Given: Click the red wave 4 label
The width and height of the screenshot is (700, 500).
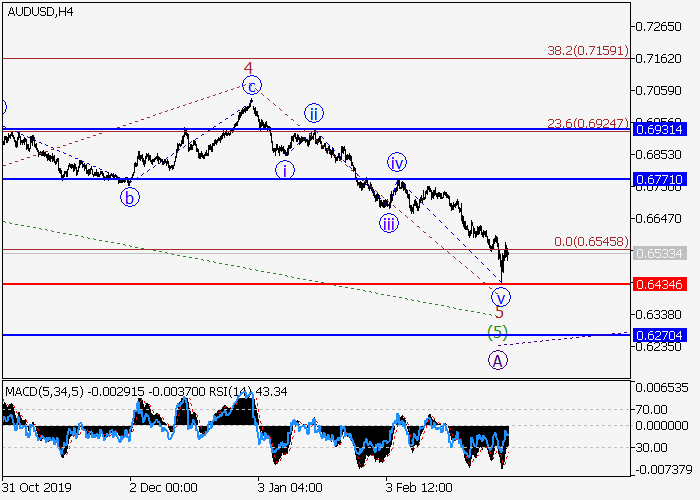Looking at the screenshot, I should (x=248, y=68).
